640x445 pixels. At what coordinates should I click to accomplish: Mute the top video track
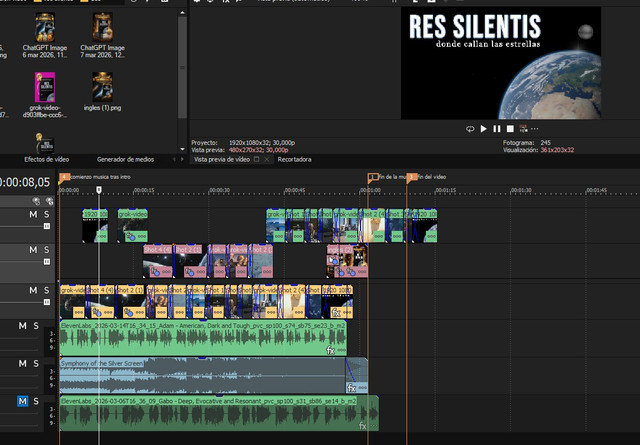[33, 214]
